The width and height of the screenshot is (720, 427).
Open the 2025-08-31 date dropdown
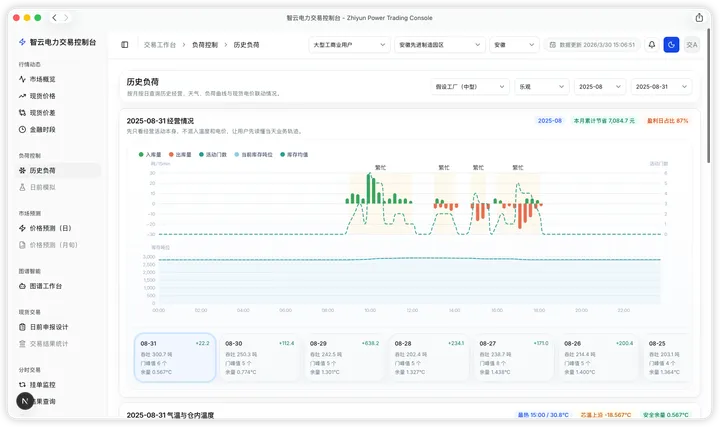pos(661,86)
